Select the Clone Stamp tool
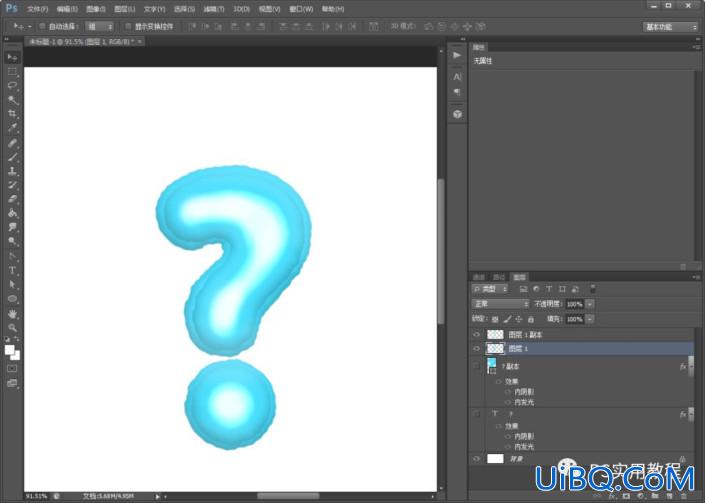The image size is (705, 503). click(12, 171)
